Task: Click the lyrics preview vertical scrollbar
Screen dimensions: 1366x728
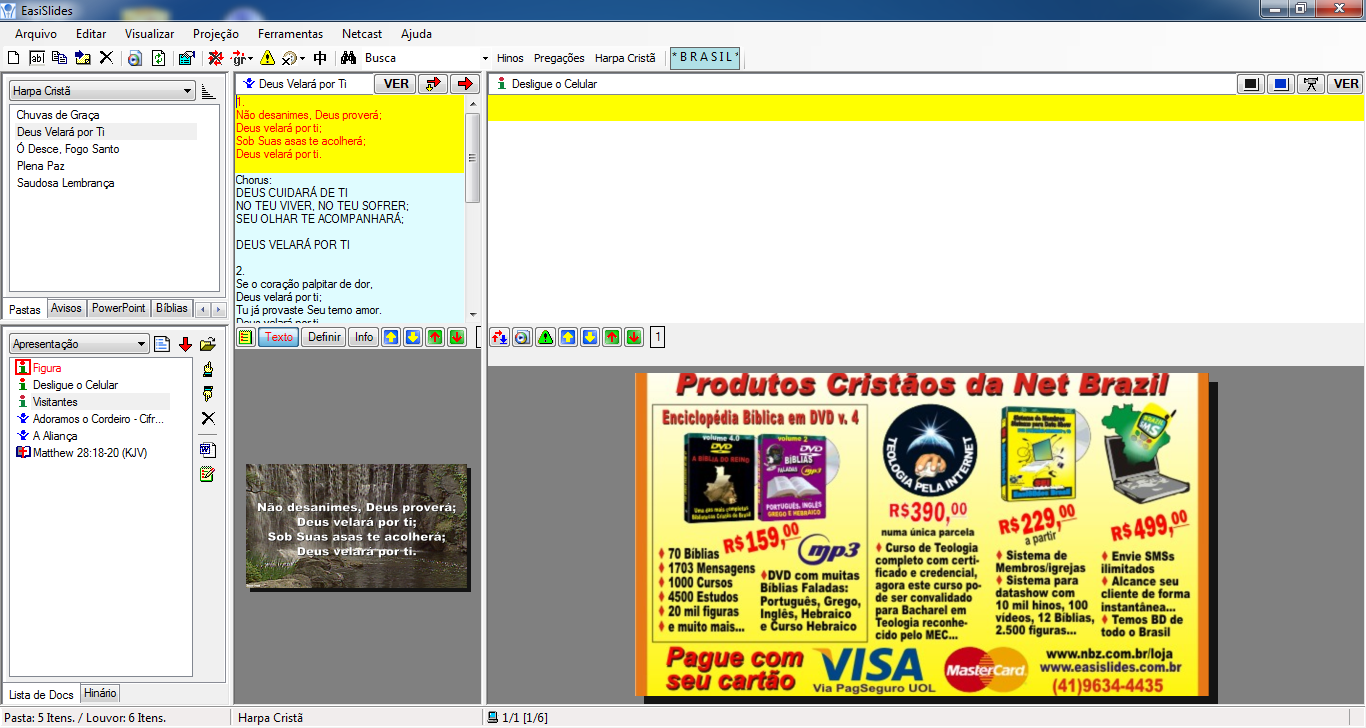Action: (x=473, y=208)
